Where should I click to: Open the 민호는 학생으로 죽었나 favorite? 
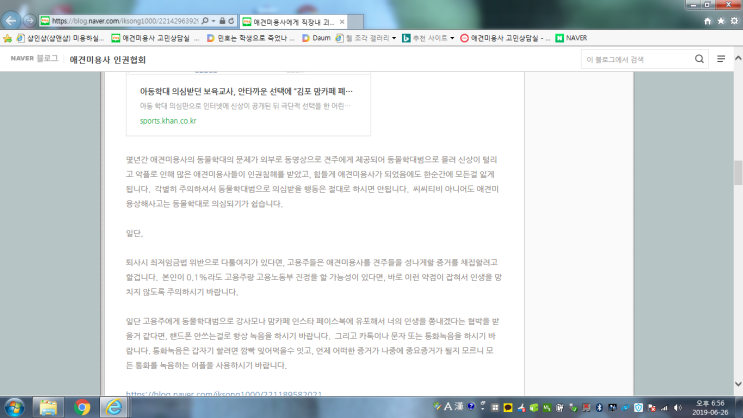coord(251,38)
